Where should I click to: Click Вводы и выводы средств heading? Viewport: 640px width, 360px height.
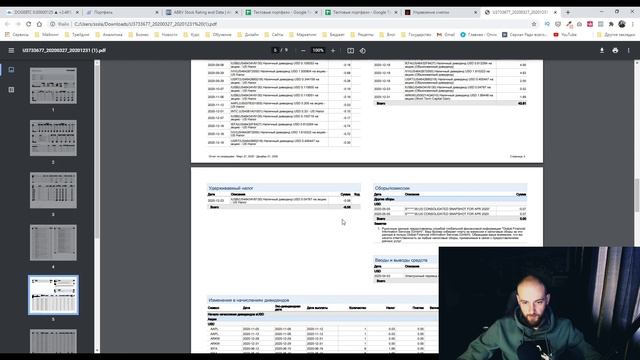[401, 260]
